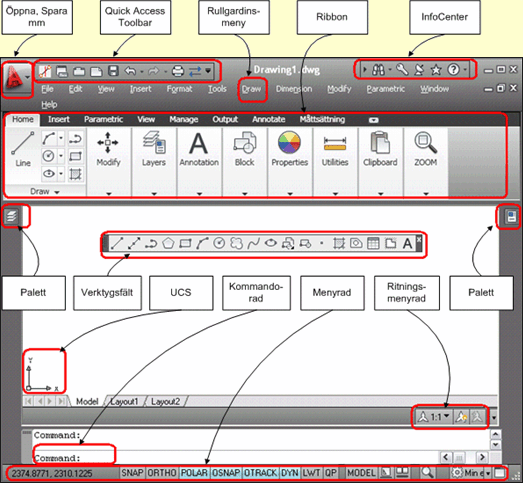Image resolution: width=523 pixels, height=483 pixels.
Task: Open the left-side layers palette icon
Action: click(11, 216)
